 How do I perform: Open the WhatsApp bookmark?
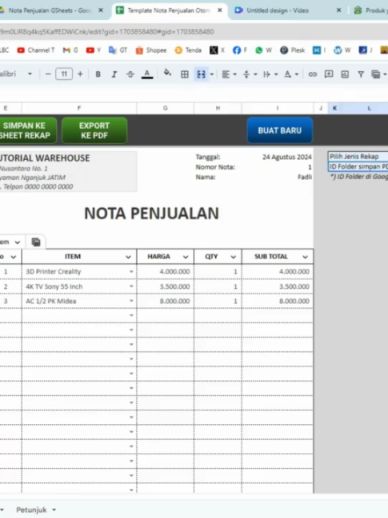pyautogui.click(x=263, y=50)
